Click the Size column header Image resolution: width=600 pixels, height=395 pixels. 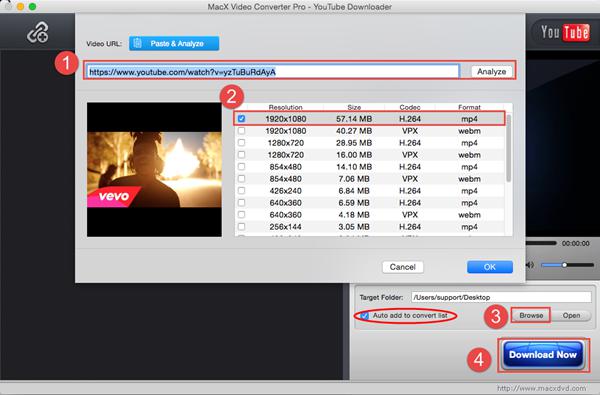354,107
